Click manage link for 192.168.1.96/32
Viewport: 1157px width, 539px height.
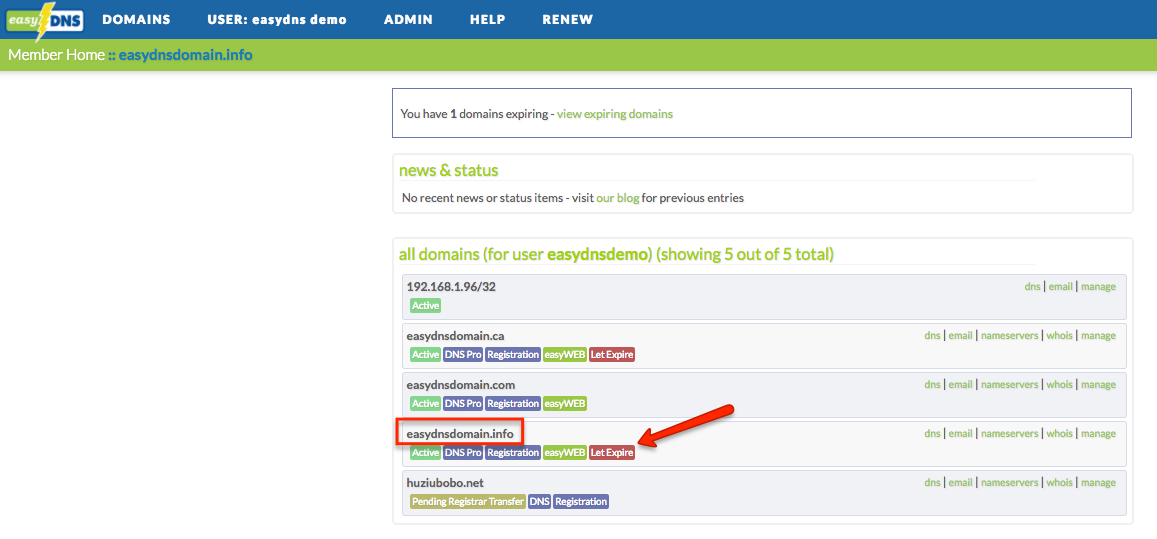pos(1098,286)
